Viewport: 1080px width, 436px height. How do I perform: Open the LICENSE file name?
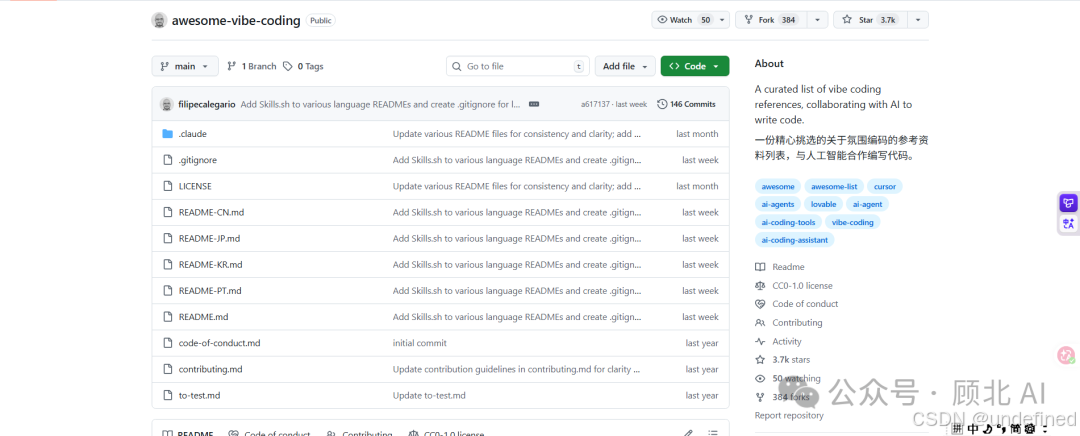(x=195, y=186)
